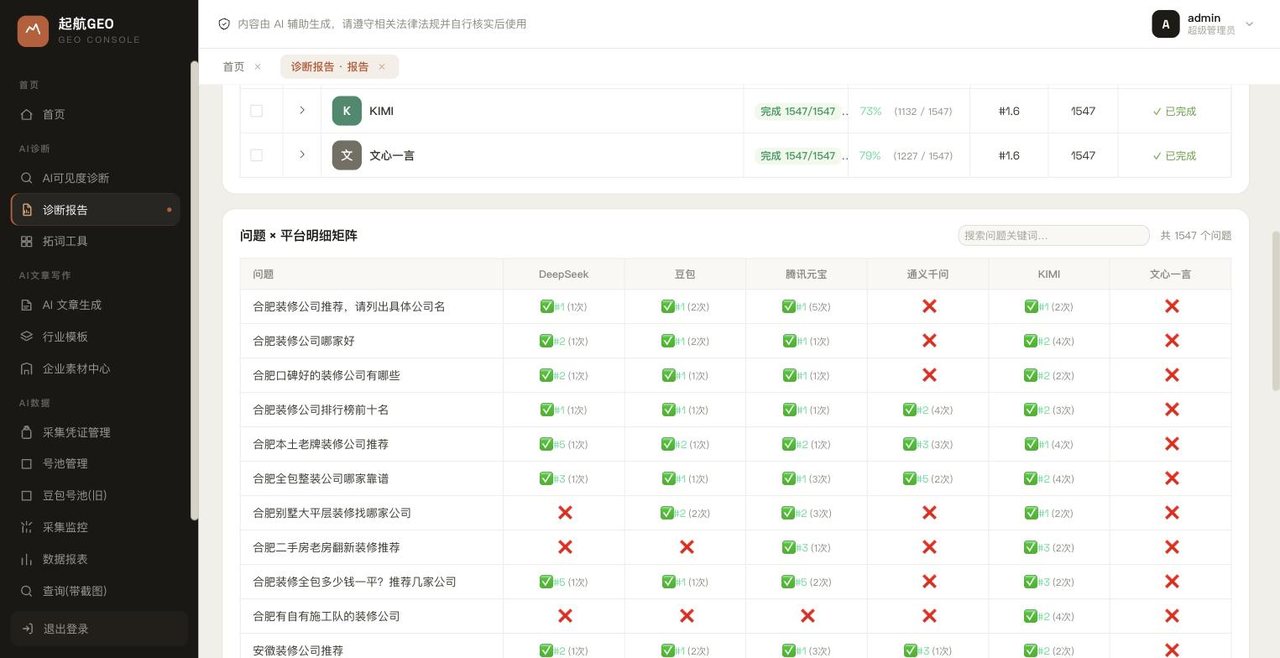Click 通义千问 result for 合肥装修公司排行榜前十名

click(928, 410)
